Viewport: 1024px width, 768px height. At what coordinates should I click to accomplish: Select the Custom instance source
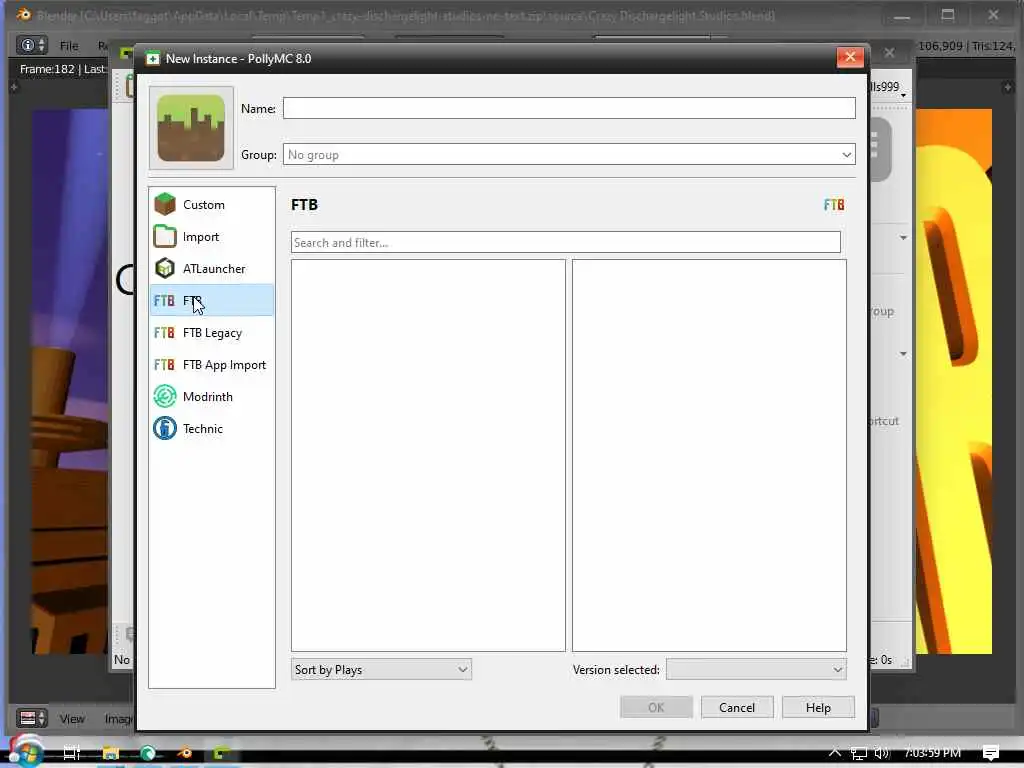[212, 204]
